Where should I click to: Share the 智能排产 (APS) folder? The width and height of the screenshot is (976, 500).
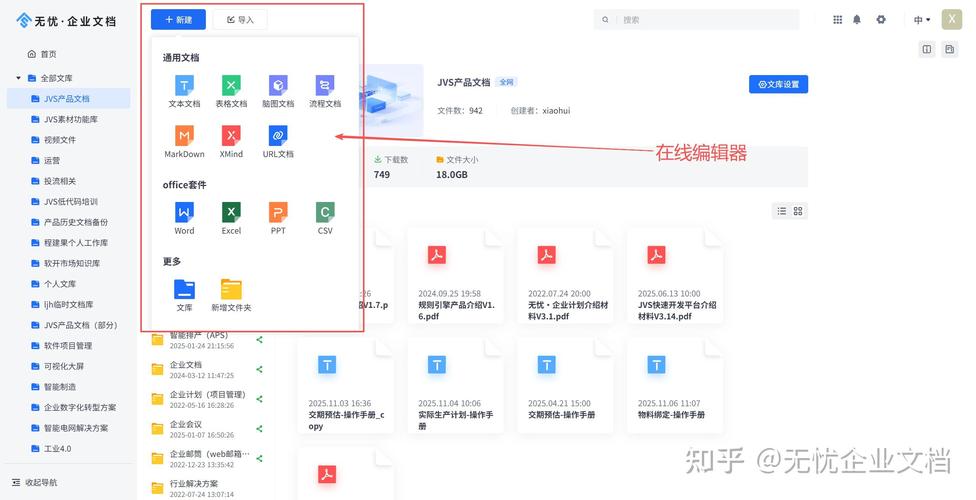260,340
